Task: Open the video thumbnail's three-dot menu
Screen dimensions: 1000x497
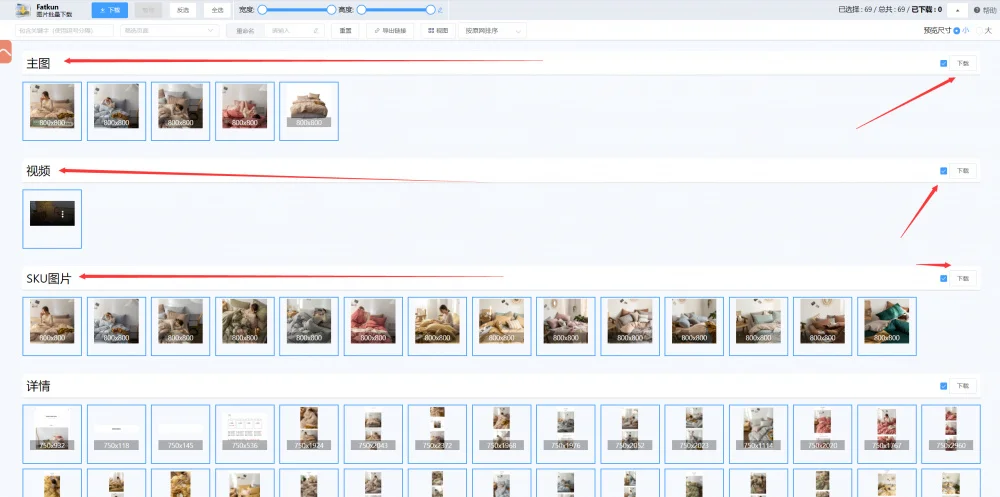Action: (x=62, y=214)
